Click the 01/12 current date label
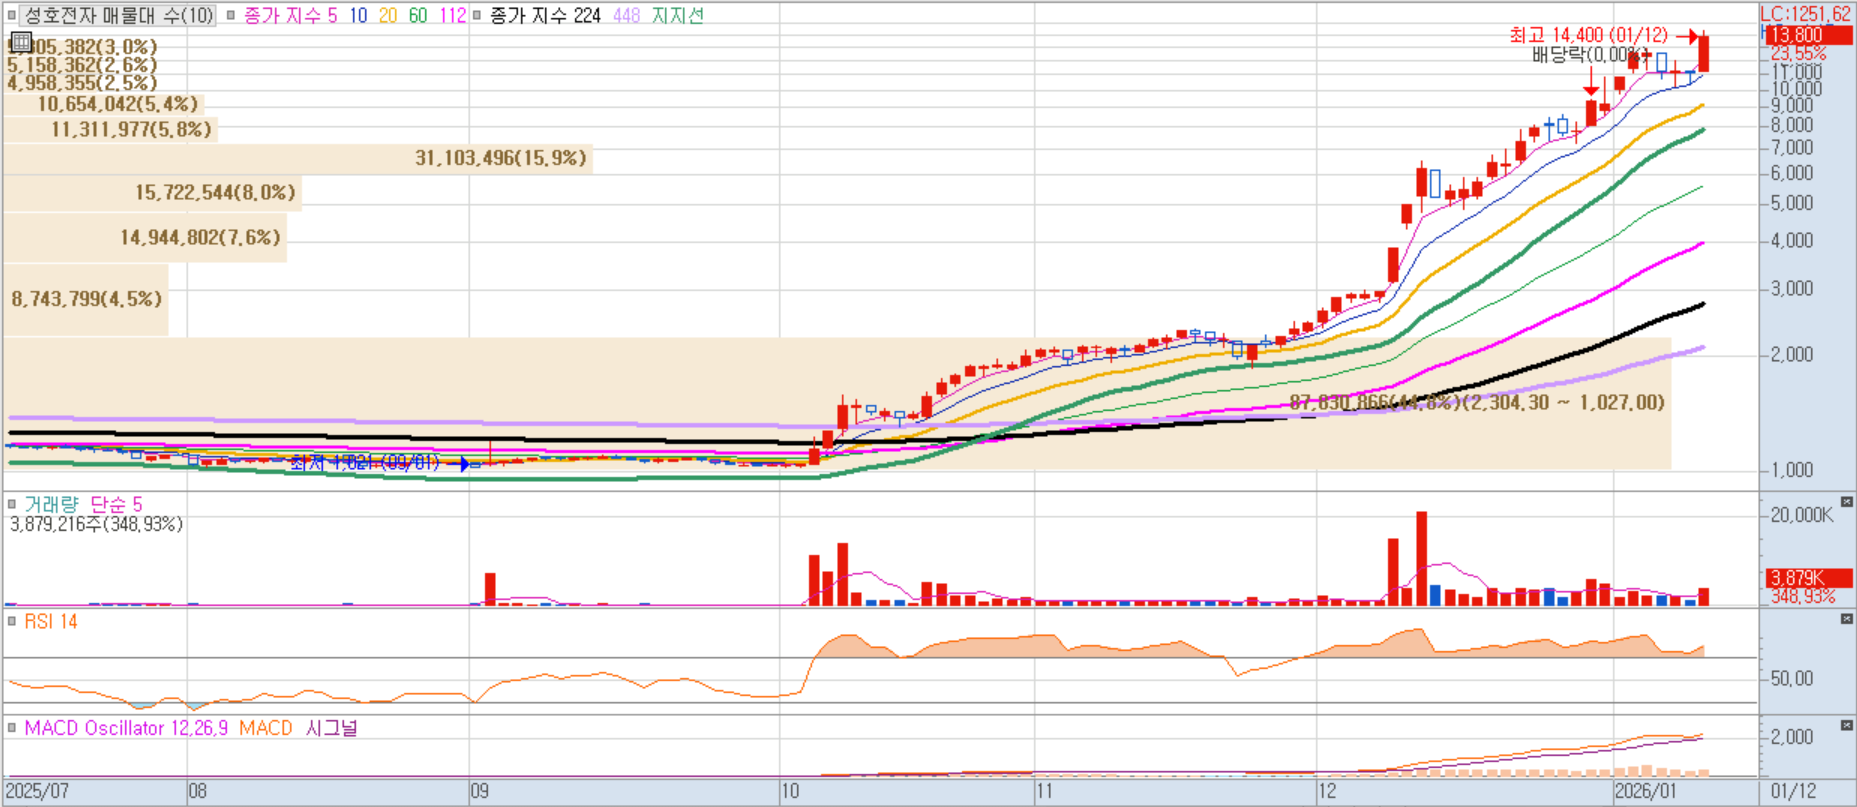Image resolution: width=1857 pixels, height=807 pixels. [1793, 791]
